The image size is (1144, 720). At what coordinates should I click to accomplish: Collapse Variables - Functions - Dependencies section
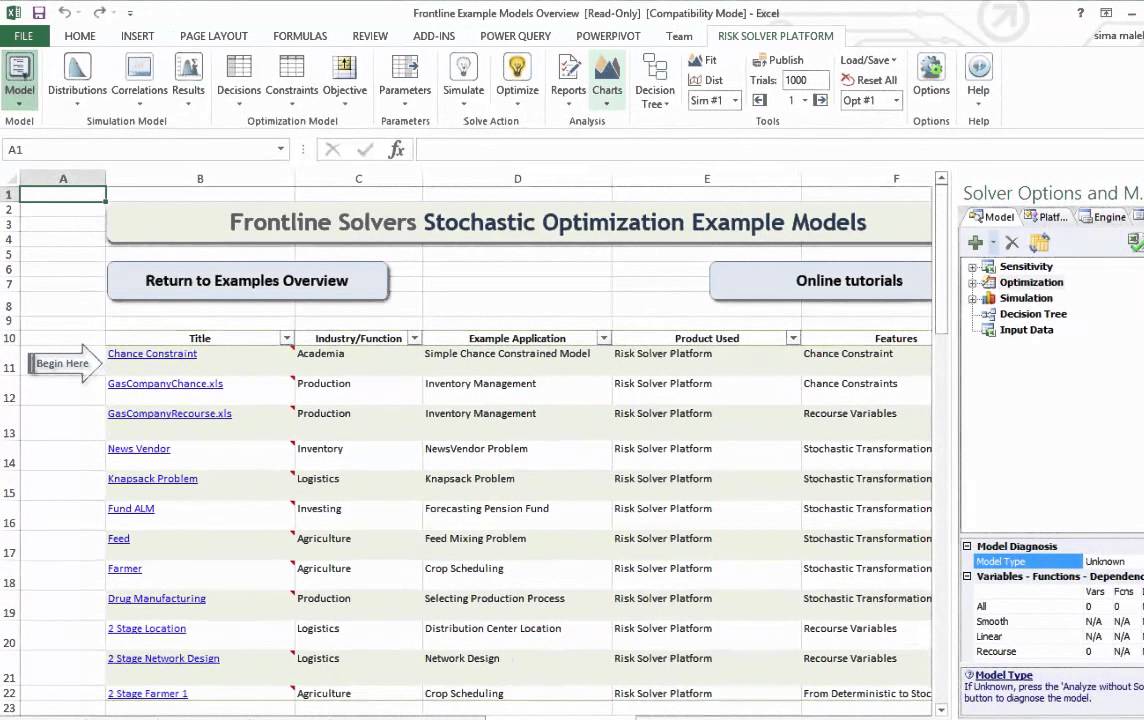[967, 576]
